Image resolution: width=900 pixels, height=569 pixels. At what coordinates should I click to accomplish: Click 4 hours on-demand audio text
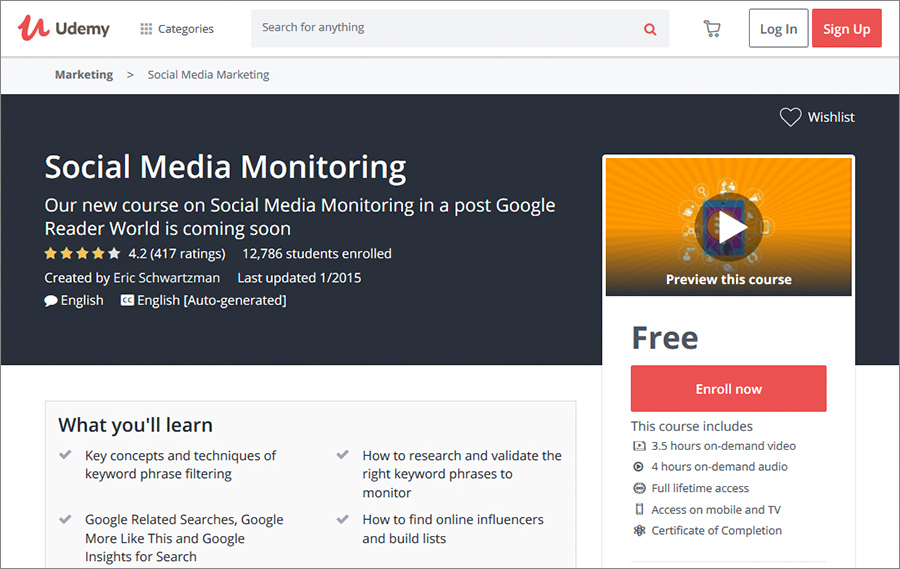click(719, 467)
